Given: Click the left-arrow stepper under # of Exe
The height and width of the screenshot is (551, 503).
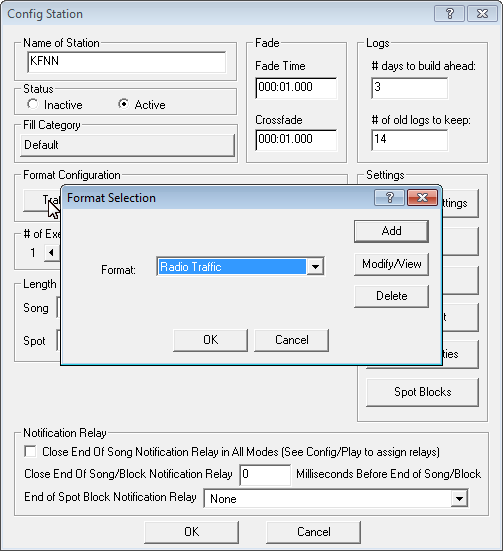Looking at the screenshot, I should [x=51, y=252].
